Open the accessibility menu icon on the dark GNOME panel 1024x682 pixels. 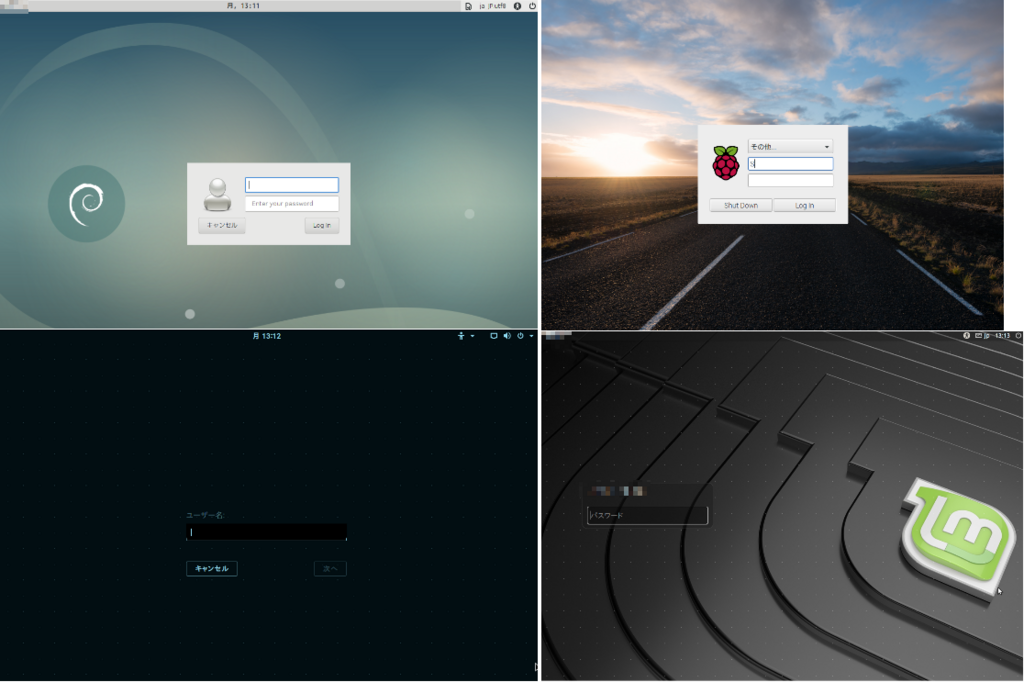(461, 336)
